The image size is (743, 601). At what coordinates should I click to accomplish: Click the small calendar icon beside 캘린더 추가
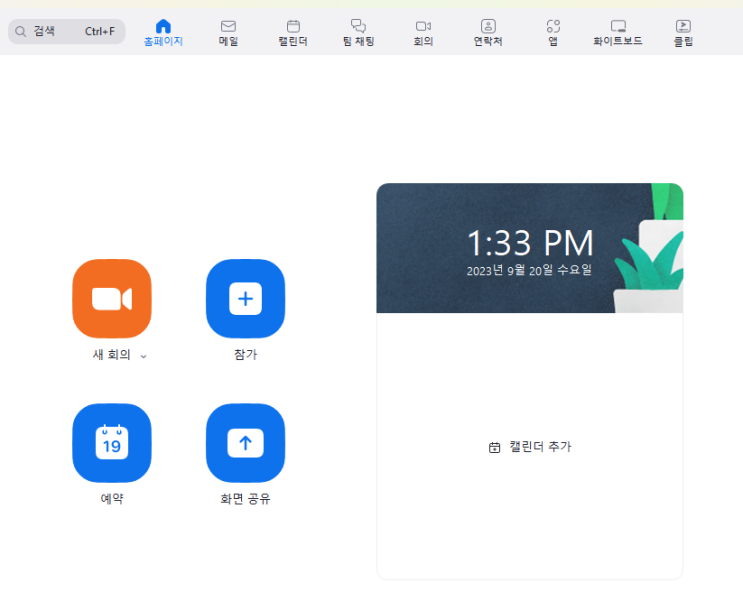494,447
